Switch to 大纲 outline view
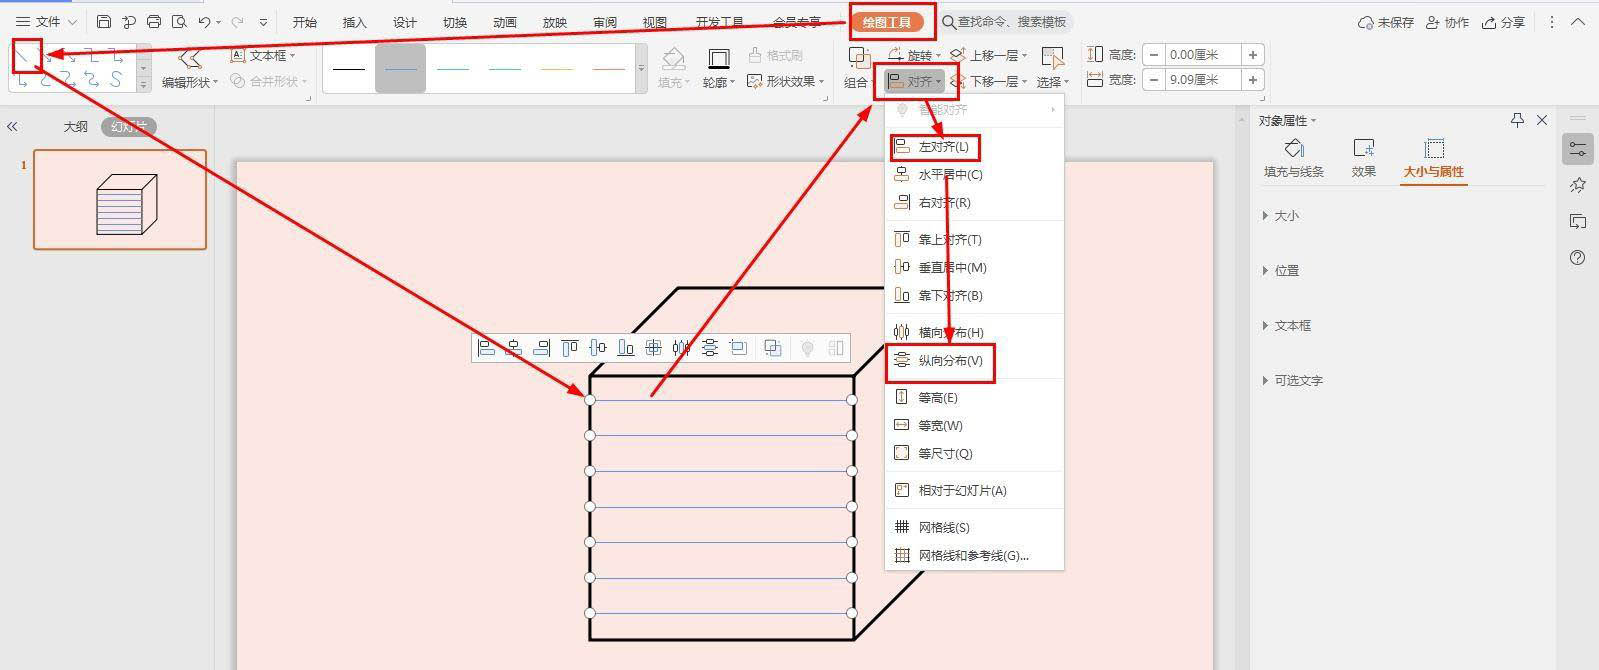Image resolution: width=1599 pixels, height=670 pixels. 76,127
